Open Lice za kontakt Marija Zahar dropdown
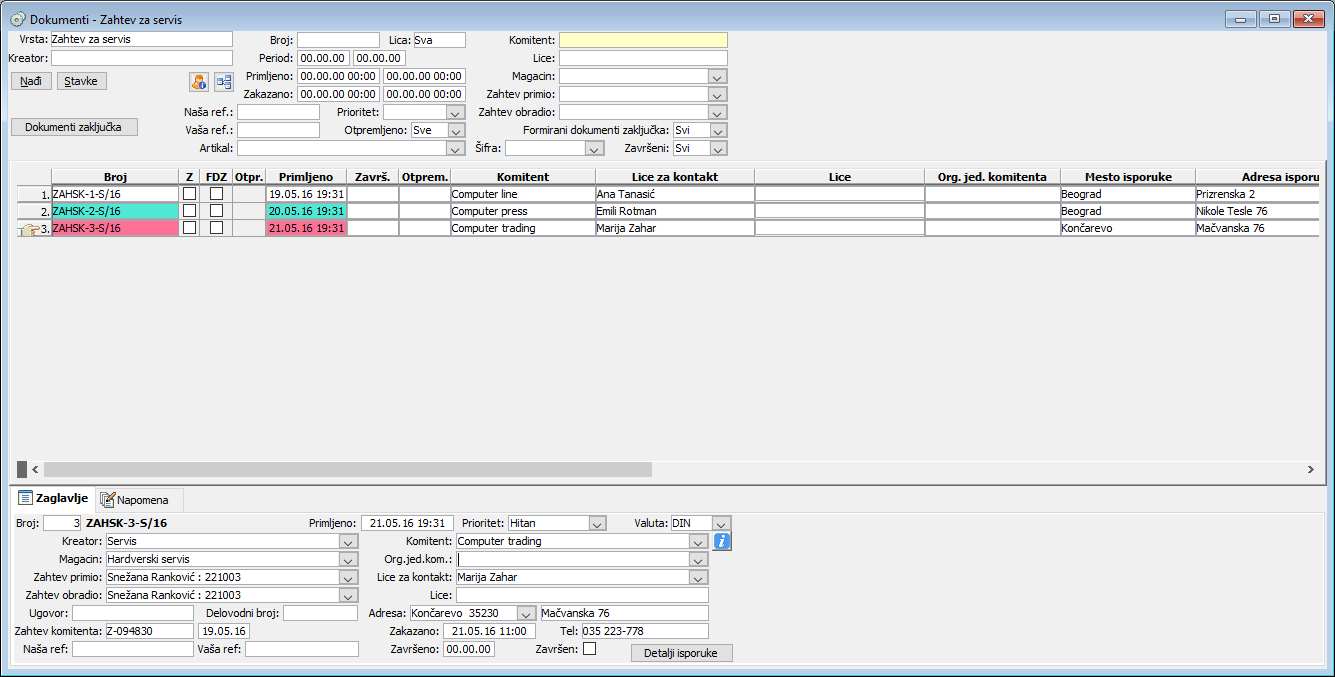Screen dimensions: 1335x677 [x=698, y=577]
